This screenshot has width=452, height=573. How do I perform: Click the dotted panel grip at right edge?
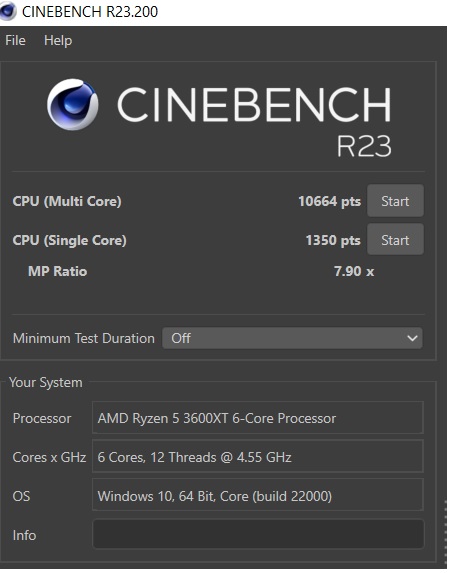[446, 532]
